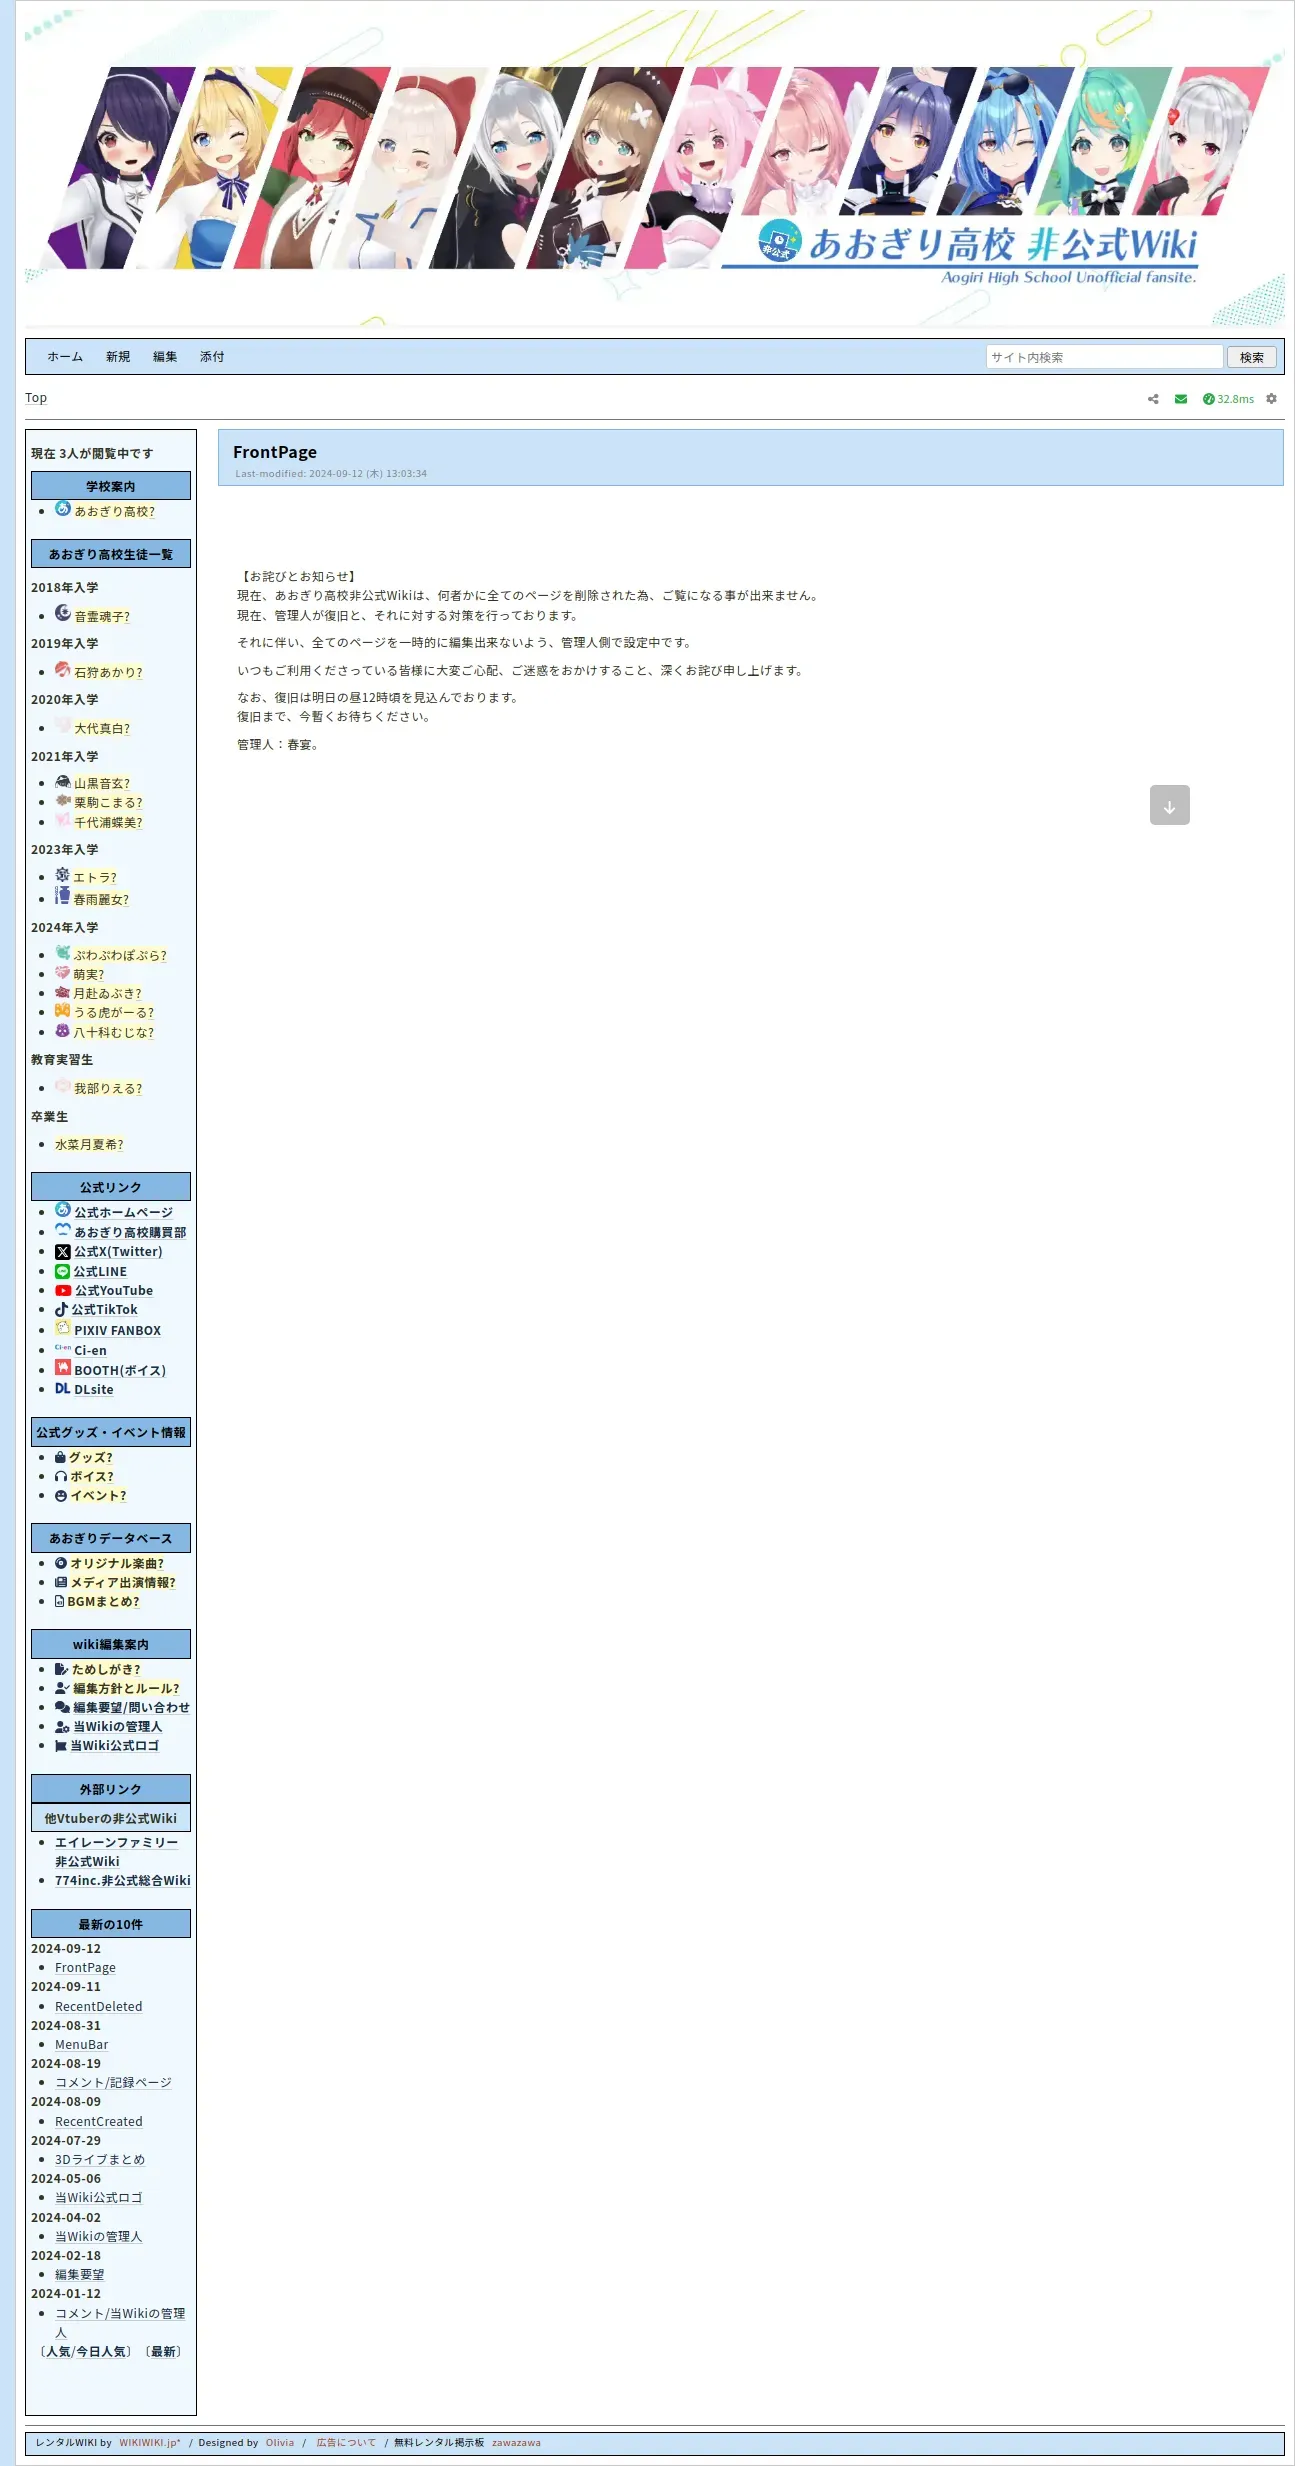Open the 八十科むじな student link
1295x2466 pixels.
[x=114, y=1033]
